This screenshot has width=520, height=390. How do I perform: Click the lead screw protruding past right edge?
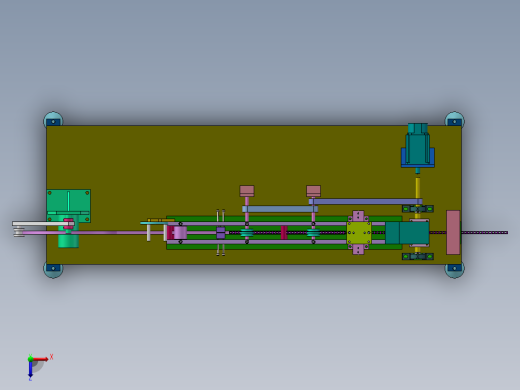(485, 232)
